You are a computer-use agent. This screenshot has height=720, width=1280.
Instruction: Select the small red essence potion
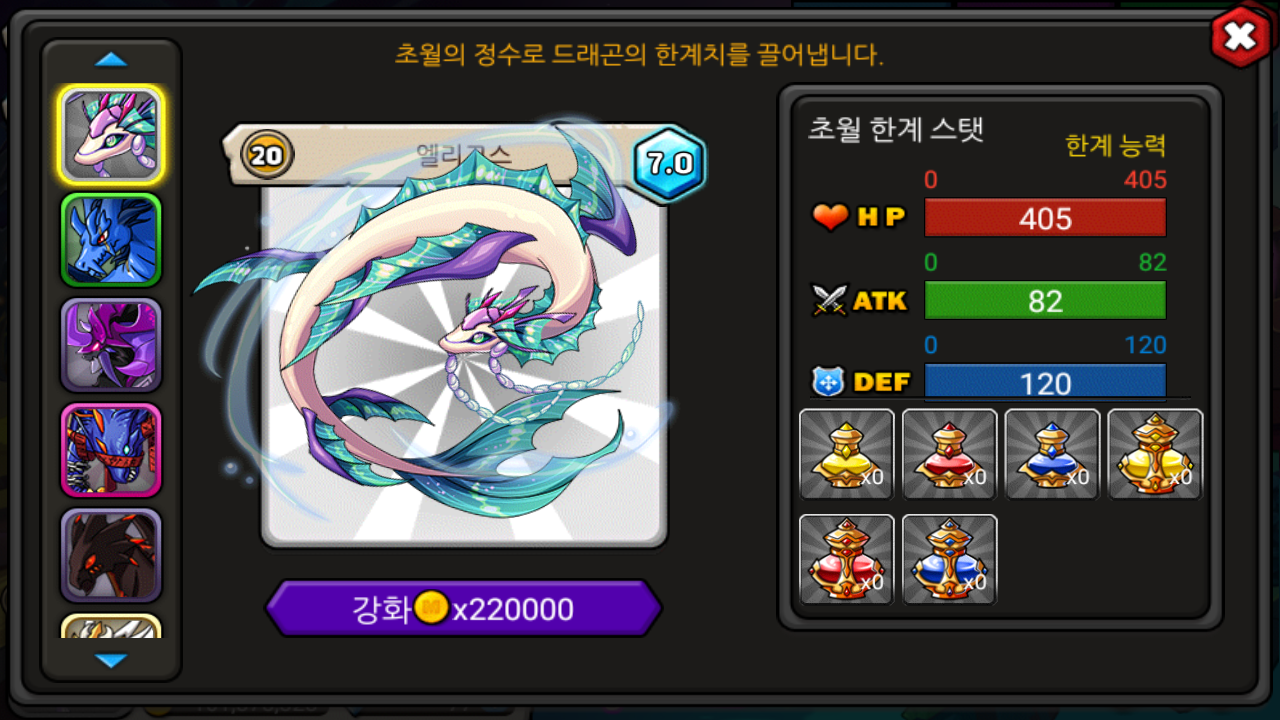[949, 454]
